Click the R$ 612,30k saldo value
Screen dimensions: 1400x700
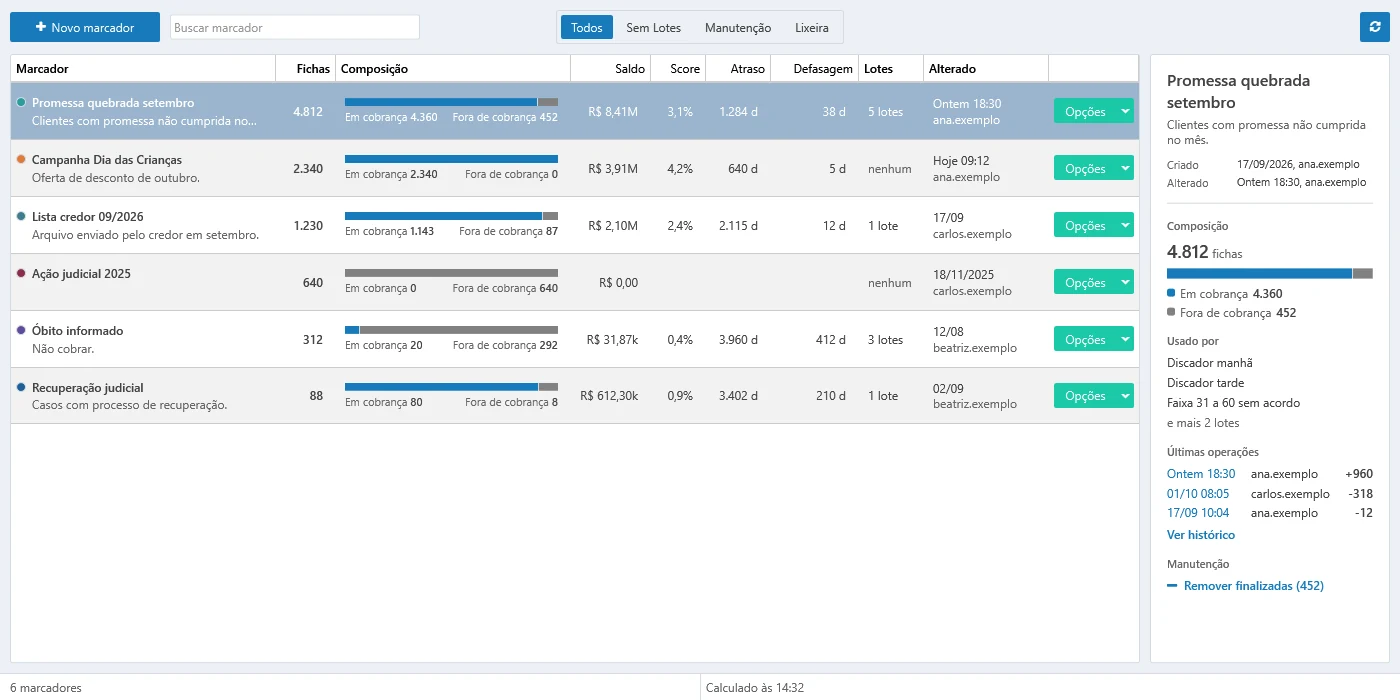609,396
